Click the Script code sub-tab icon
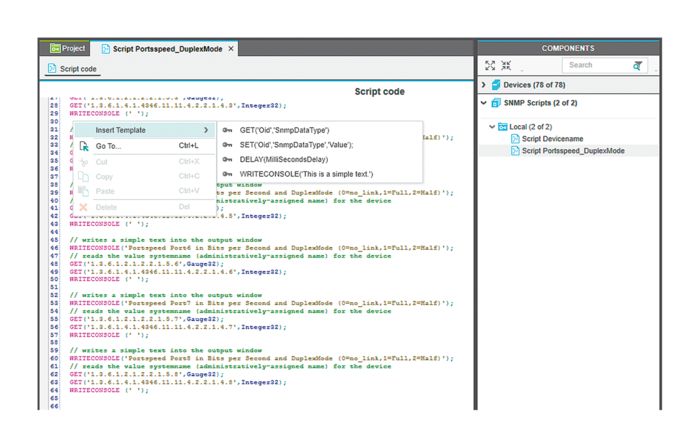The image size is (700, 448). (52, 68)
